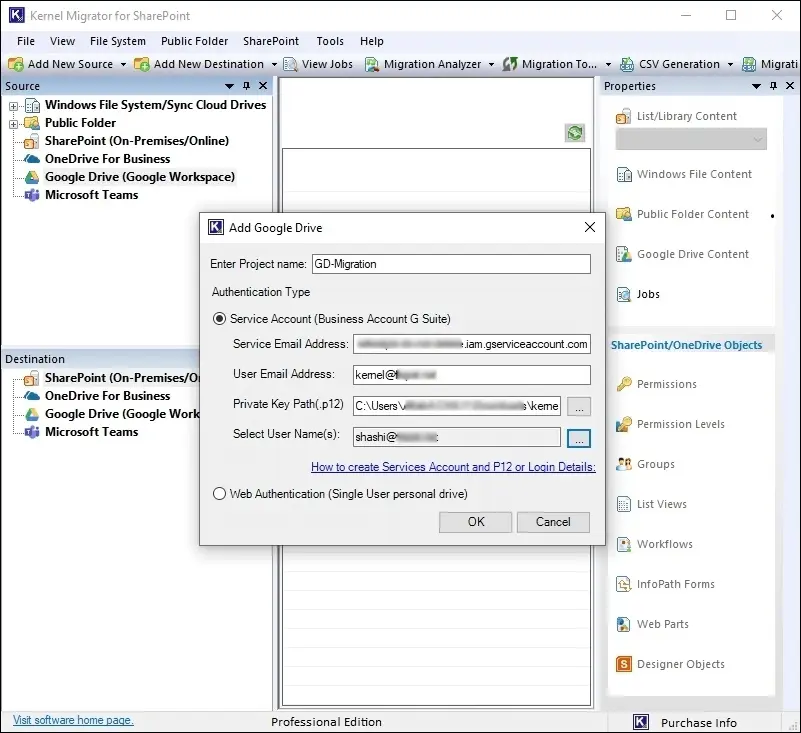Click the Enter Project name field
The image size is (801, 733).
(450, 265)
